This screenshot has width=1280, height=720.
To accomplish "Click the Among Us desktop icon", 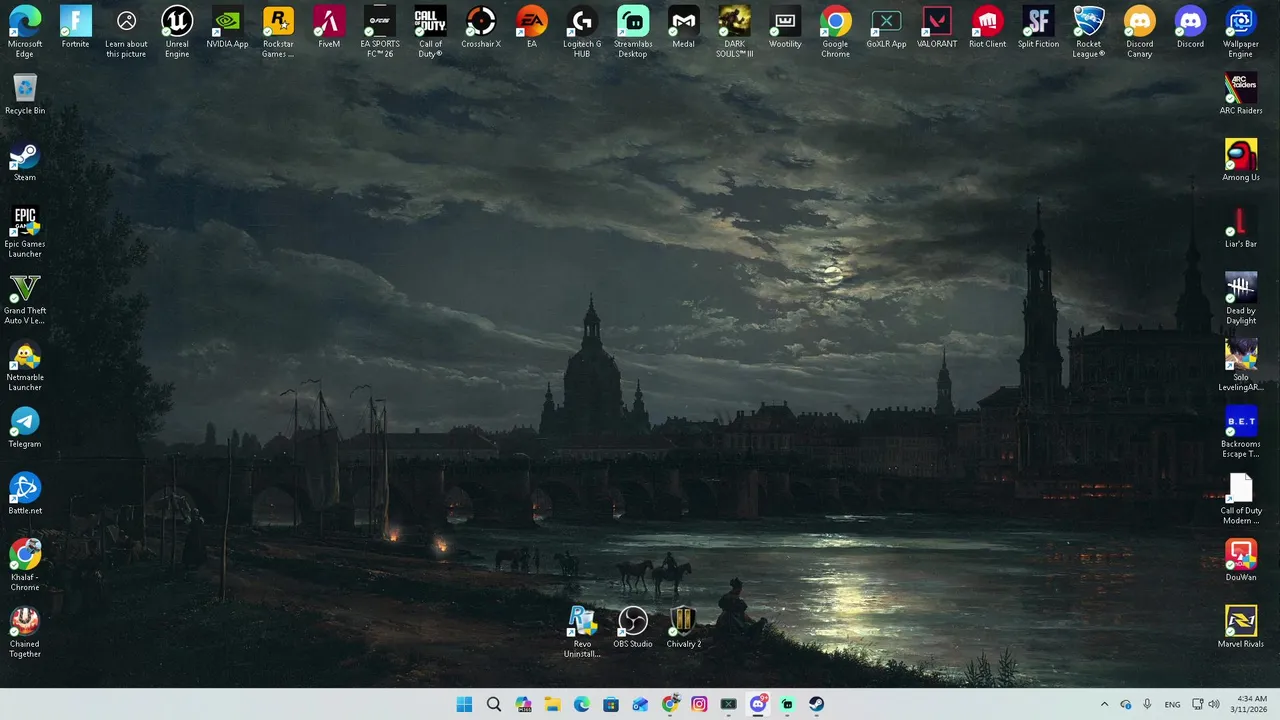I will pos(1241,161).
